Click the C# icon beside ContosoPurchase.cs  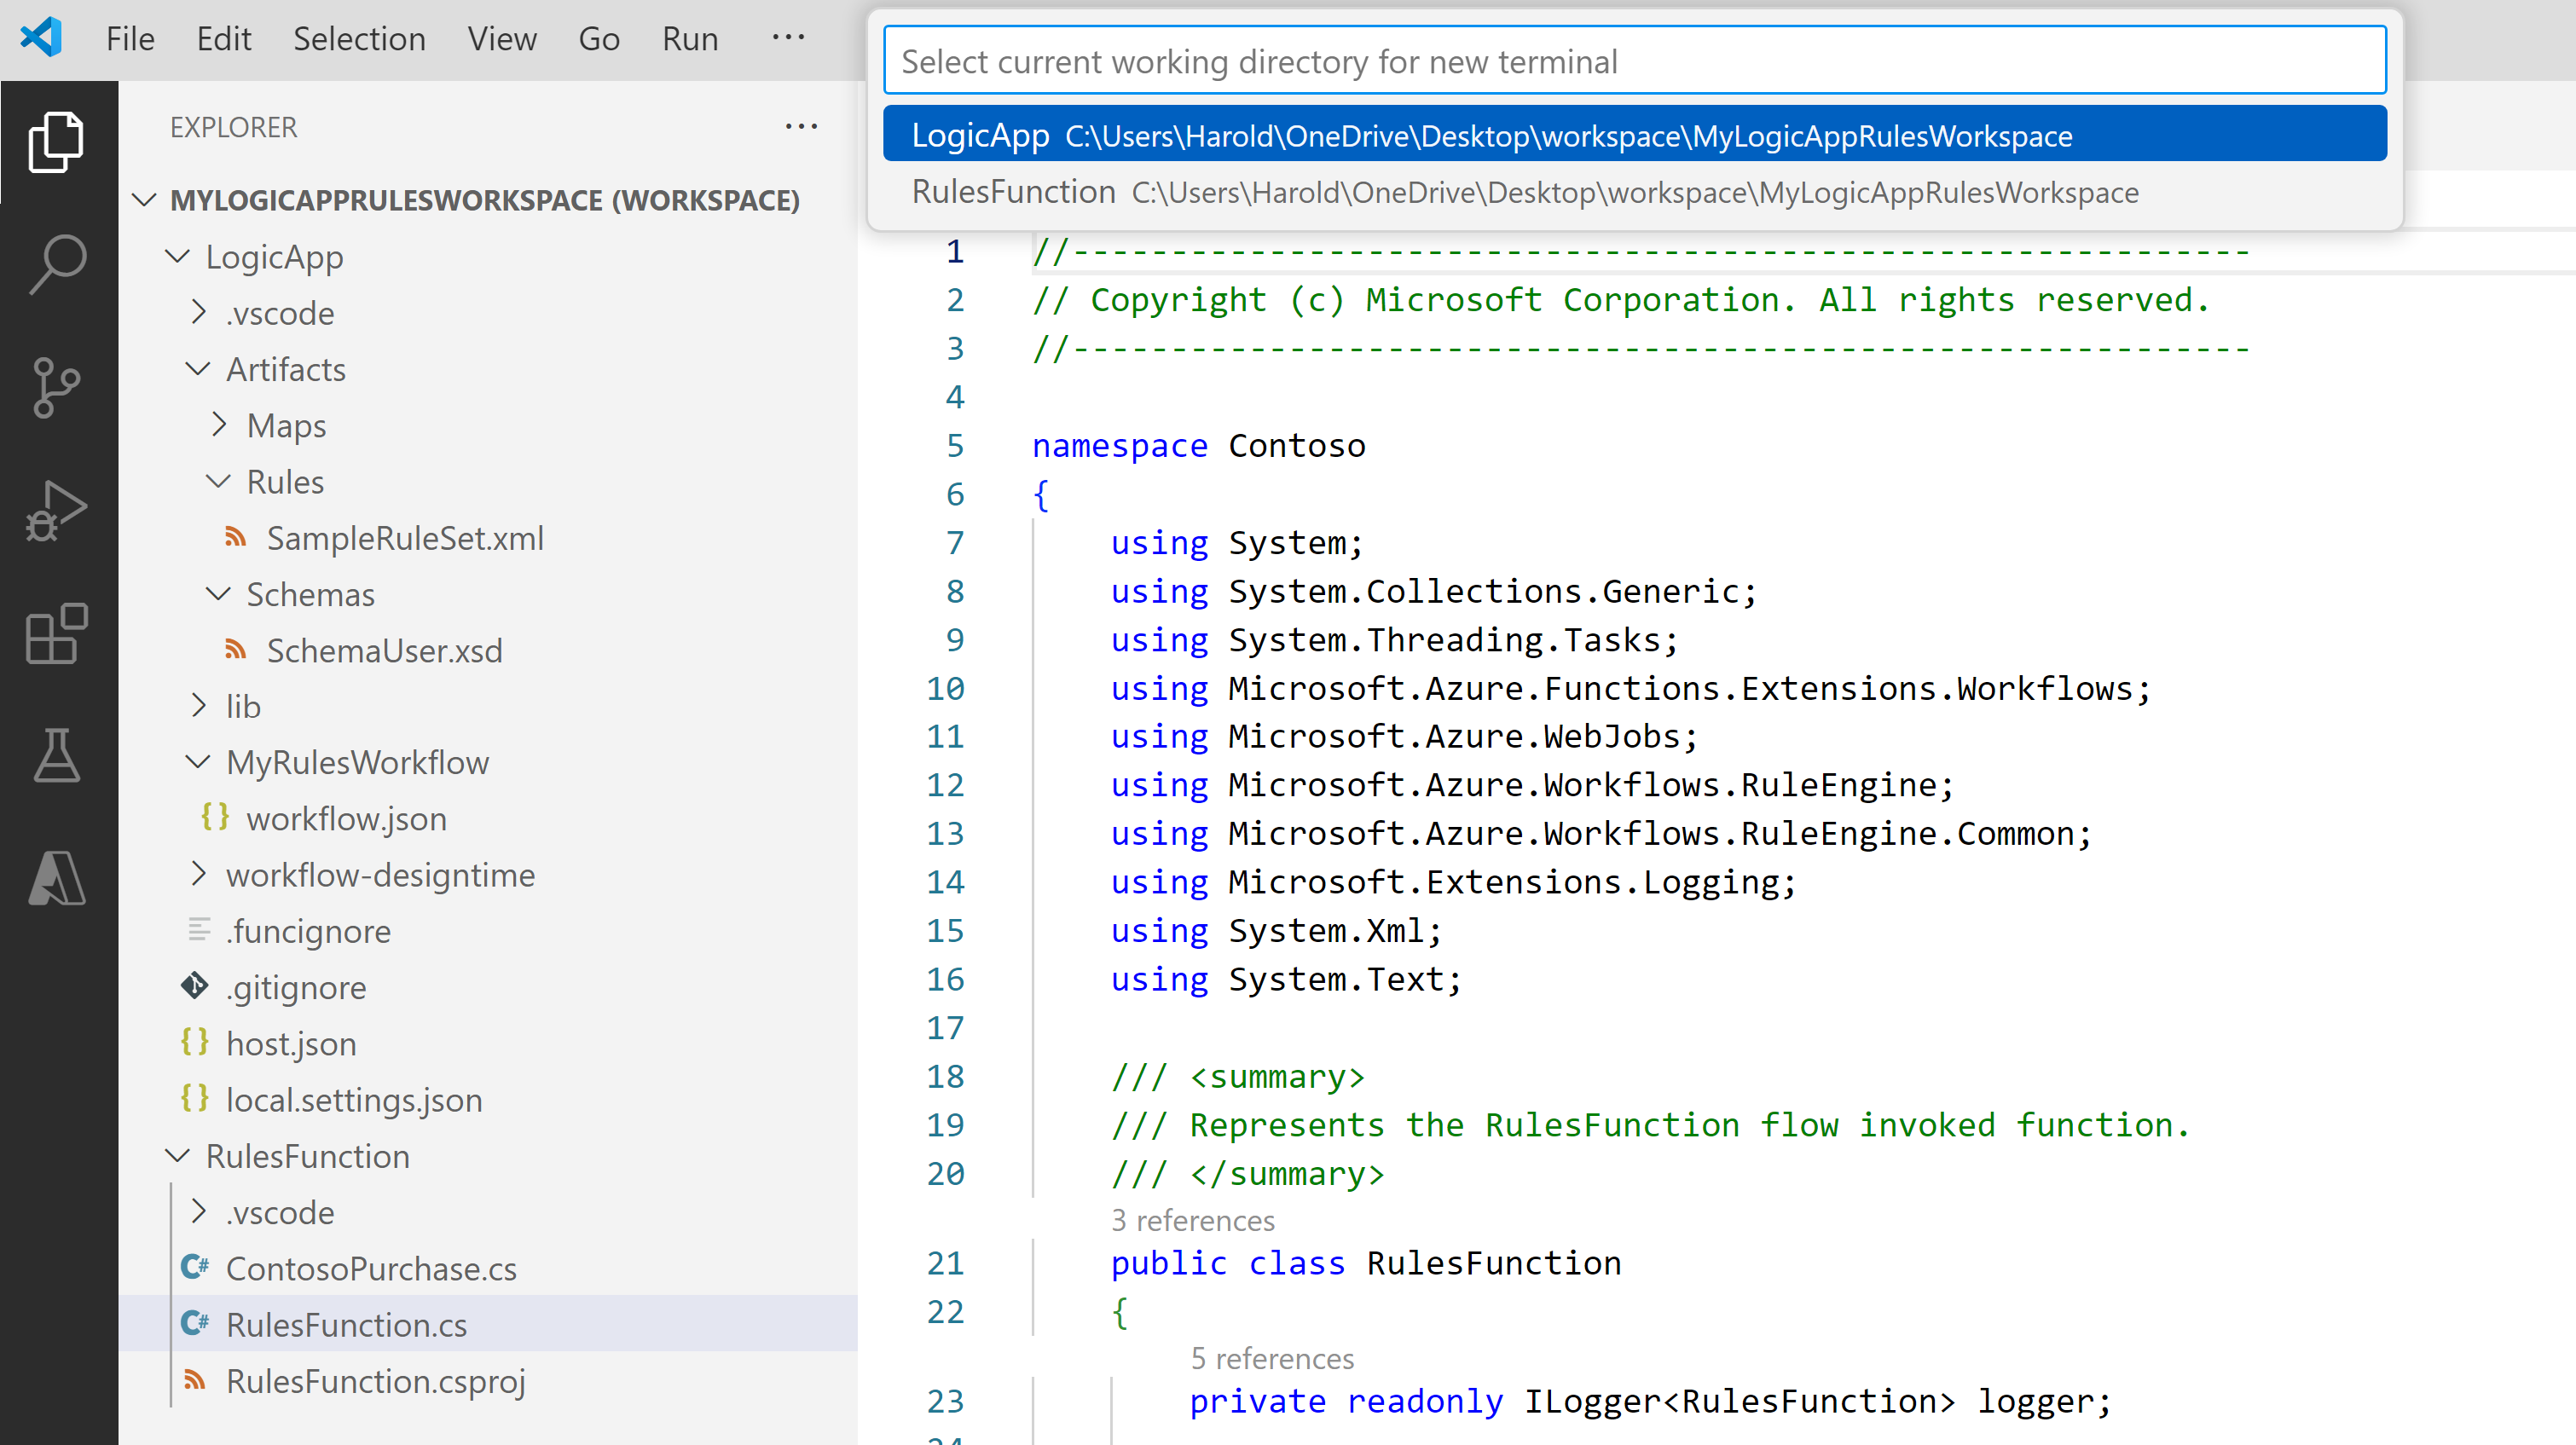[196, 1267]
